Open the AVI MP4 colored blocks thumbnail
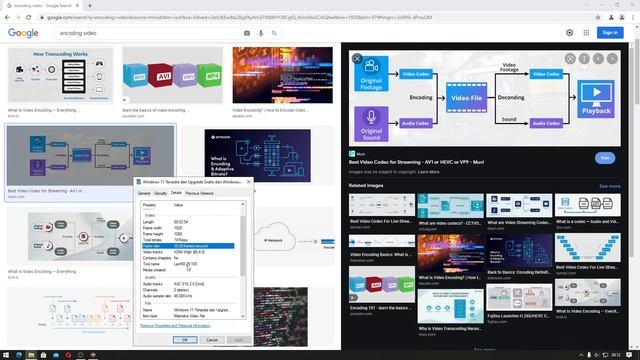640x360 pixels. click(x=172, y=75)
